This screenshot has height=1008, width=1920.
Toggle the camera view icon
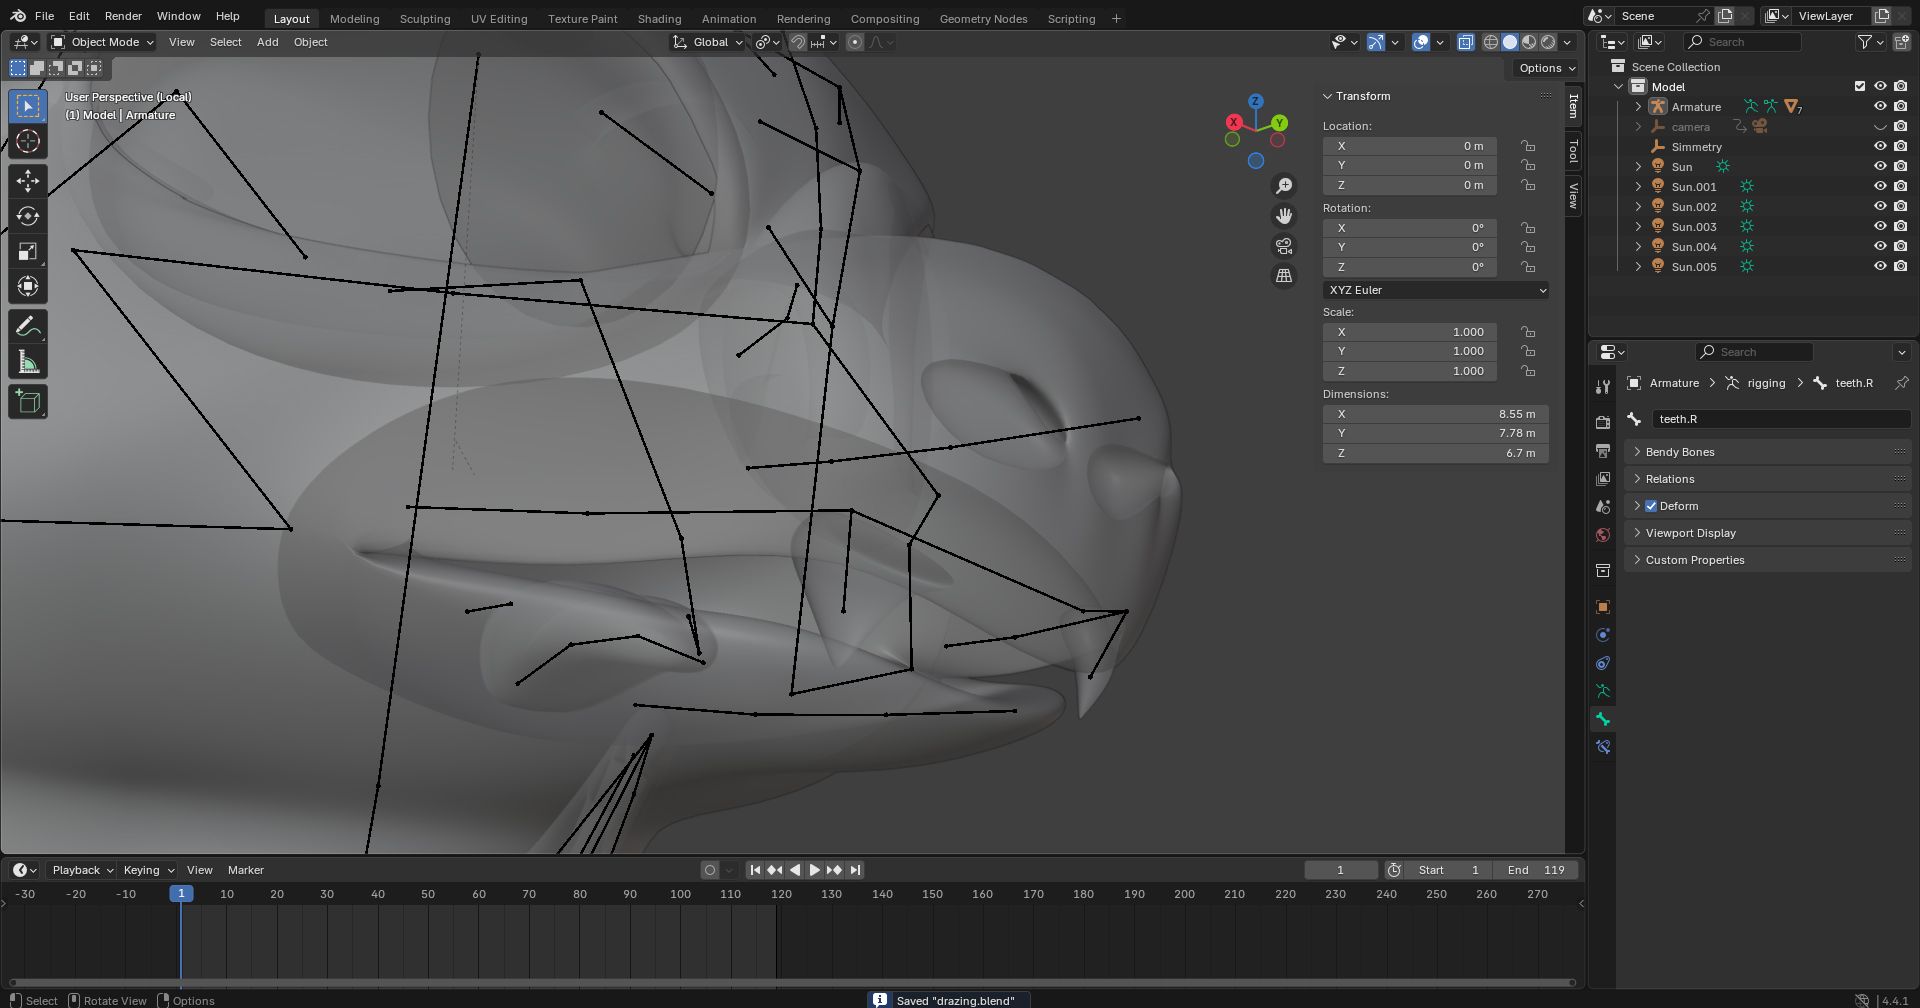point(1284,246)
